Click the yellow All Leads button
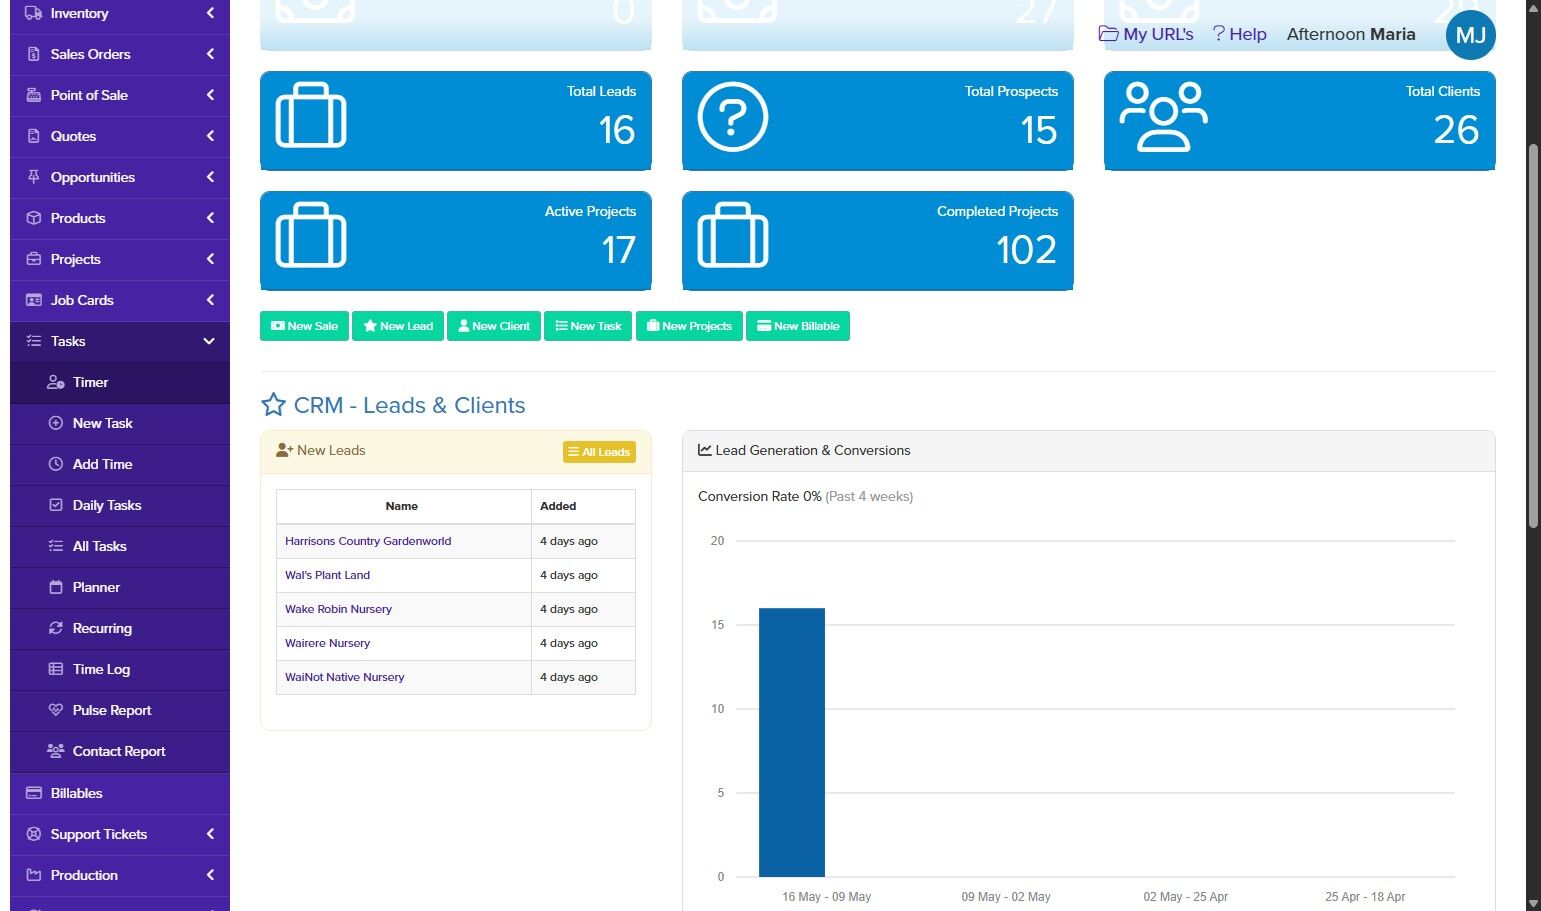The height and width of the screenshot is (911, 1541). coord(599,452)
